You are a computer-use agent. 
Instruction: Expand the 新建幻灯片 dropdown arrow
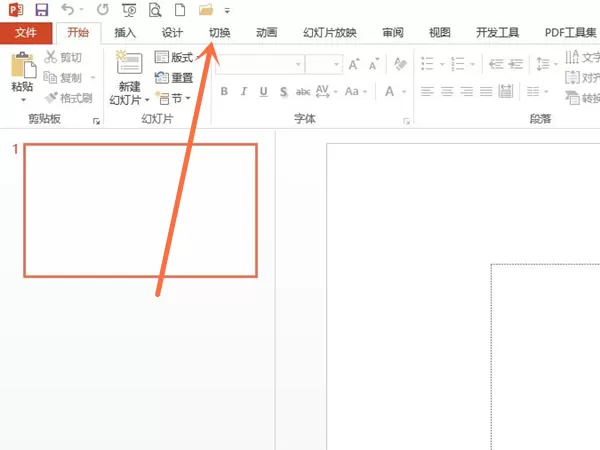click(147, 100)
